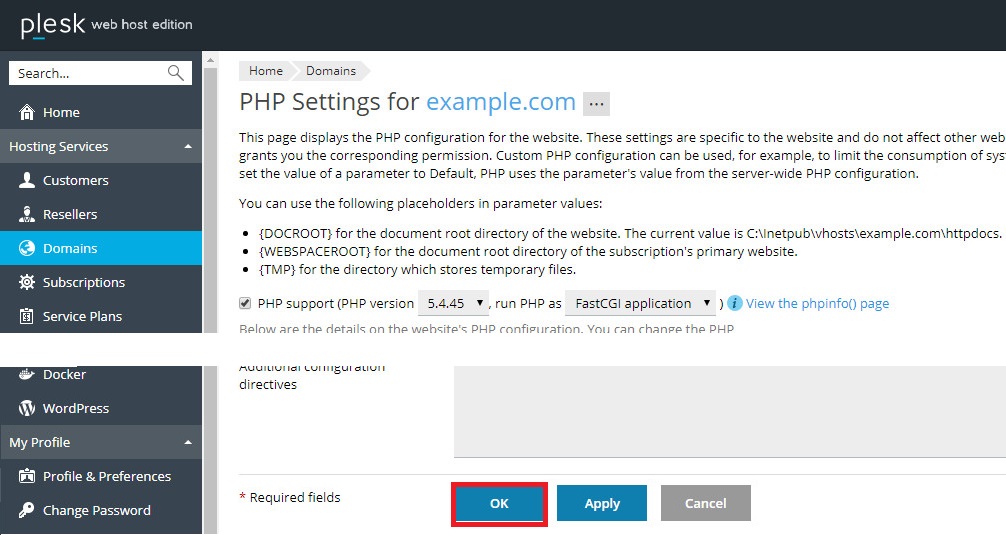Click the Apply button

coord(602,503)
